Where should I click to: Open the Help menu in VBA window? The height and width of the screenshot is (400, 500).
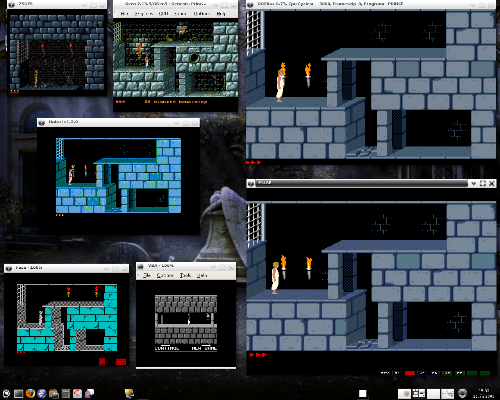pyautogui.click(x=202, y=275)
